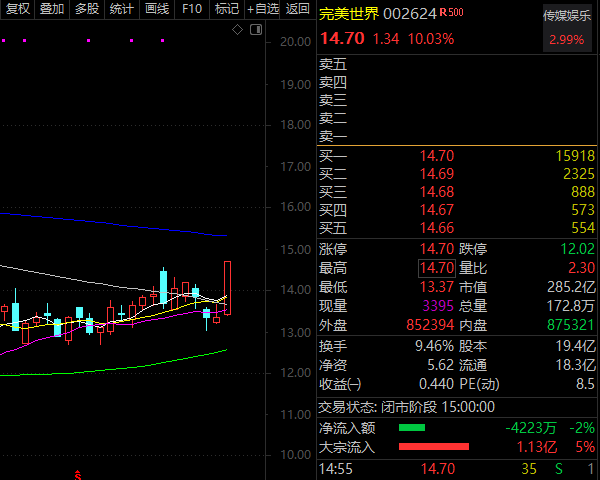Select the 叠加 toolbar item
Screen dimensions: 600x480
pos(52,9)
